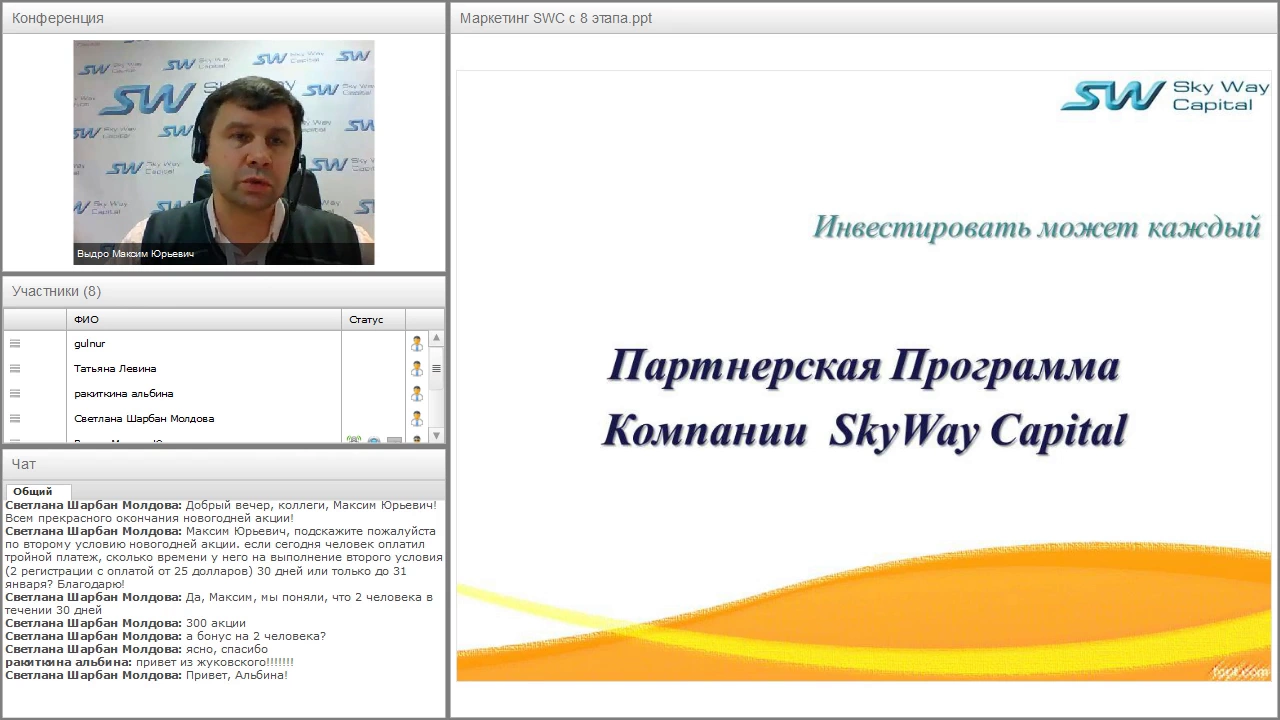Sort participants by the ФИО column header

coord(204,320)
